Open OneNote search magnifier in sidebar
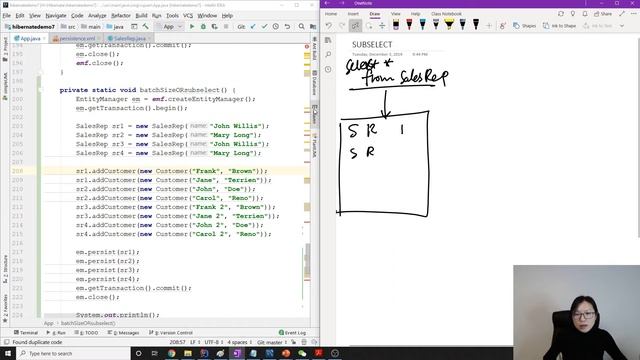Viewport: 640px width, 360px height. pyautogui.click(x=328, y=55)
